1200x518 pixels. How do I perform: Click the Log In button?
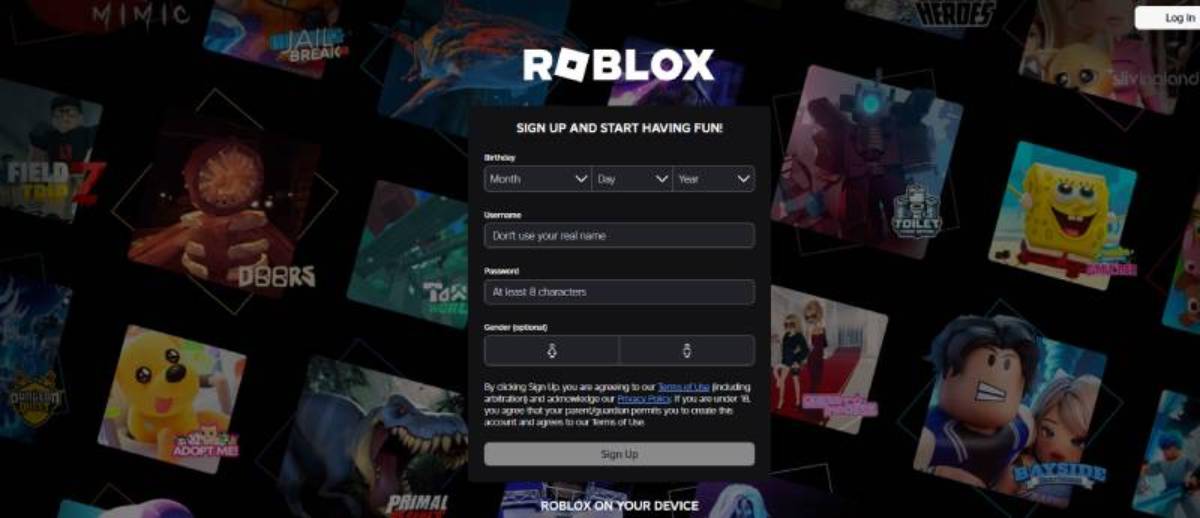[x=1168, y=18]
